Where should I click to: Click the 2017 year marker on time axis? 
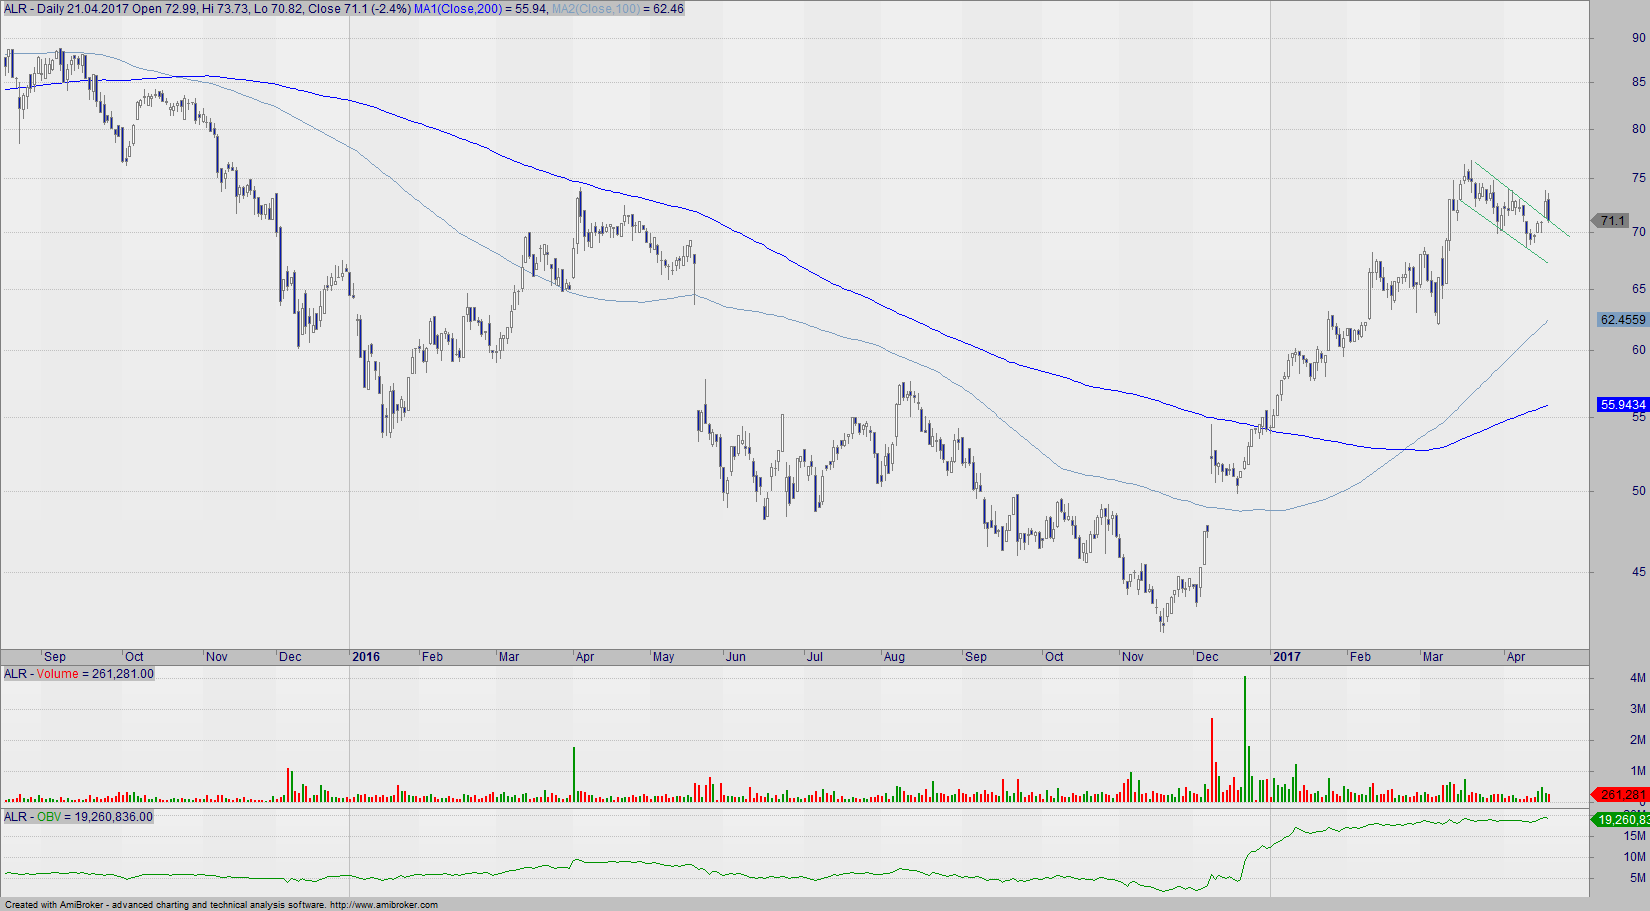1286,657
